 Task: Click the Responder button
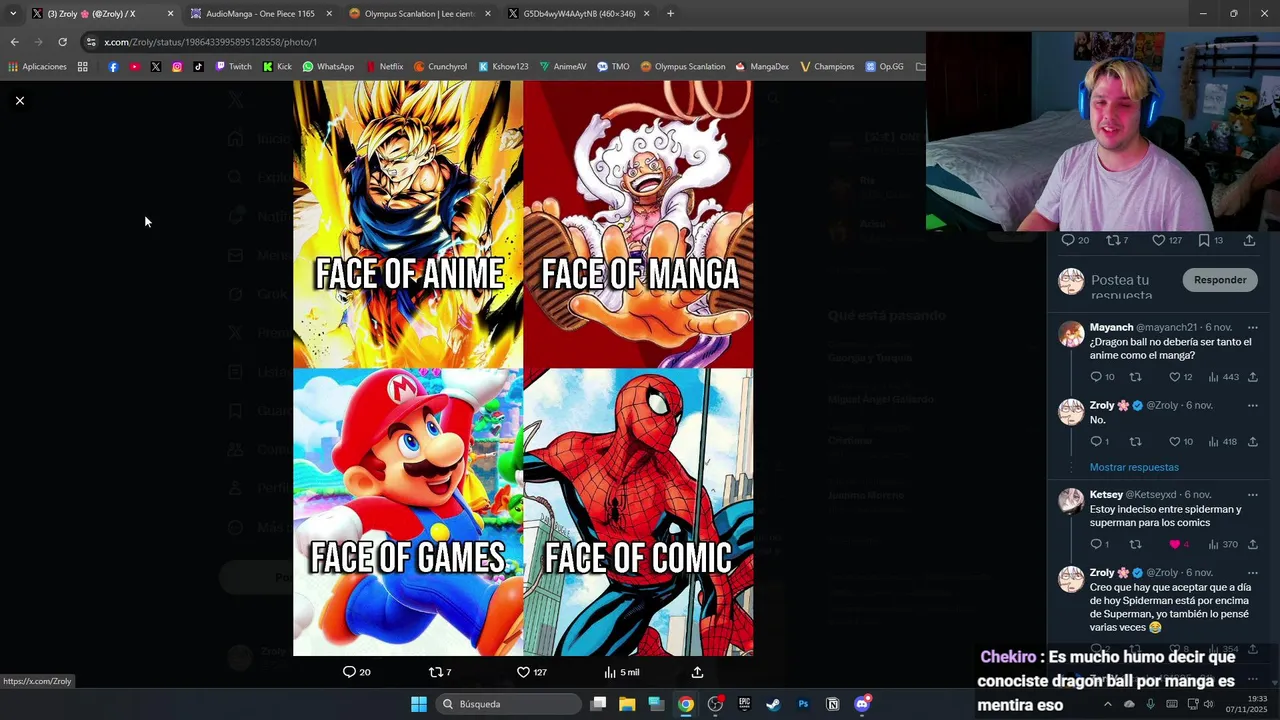pos(1220,280)
